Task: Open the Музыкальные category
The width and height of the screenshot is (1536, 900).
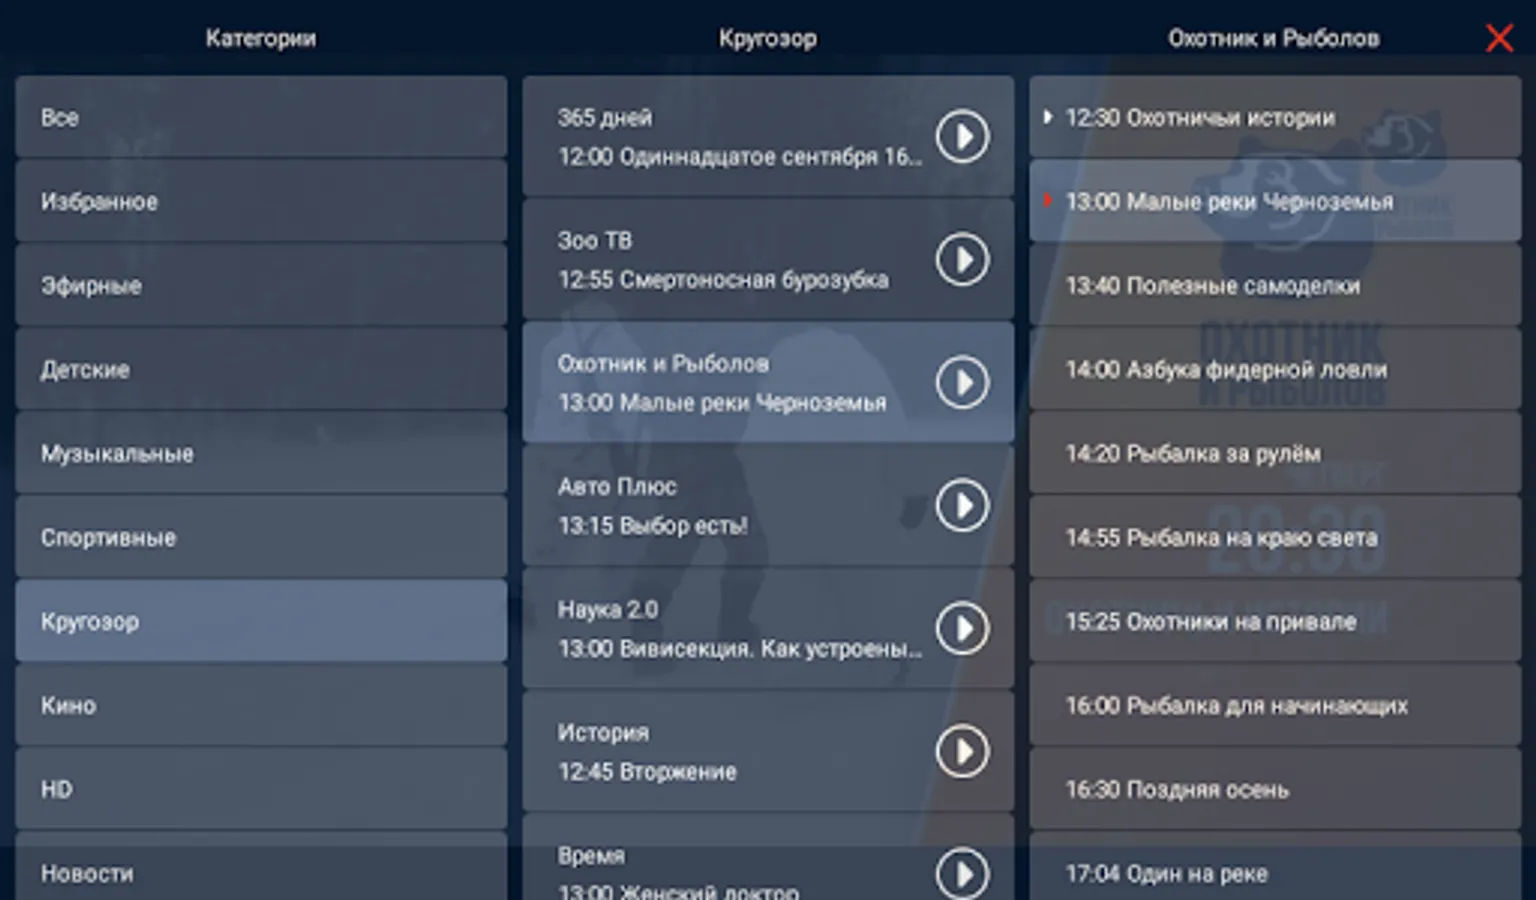Action: coord(261,453)
